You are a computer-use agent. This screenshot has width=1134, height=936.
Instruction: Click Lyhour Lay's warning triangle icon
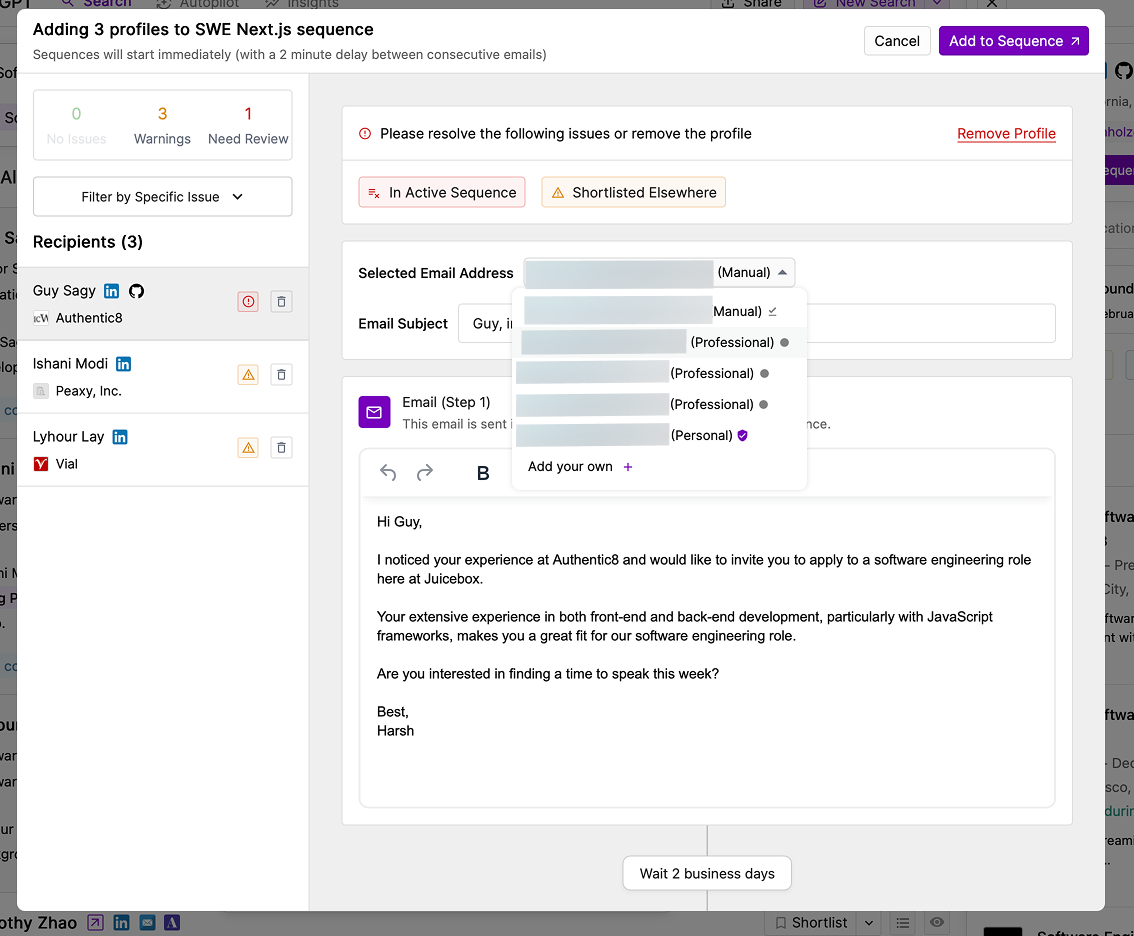pos(248,448)
